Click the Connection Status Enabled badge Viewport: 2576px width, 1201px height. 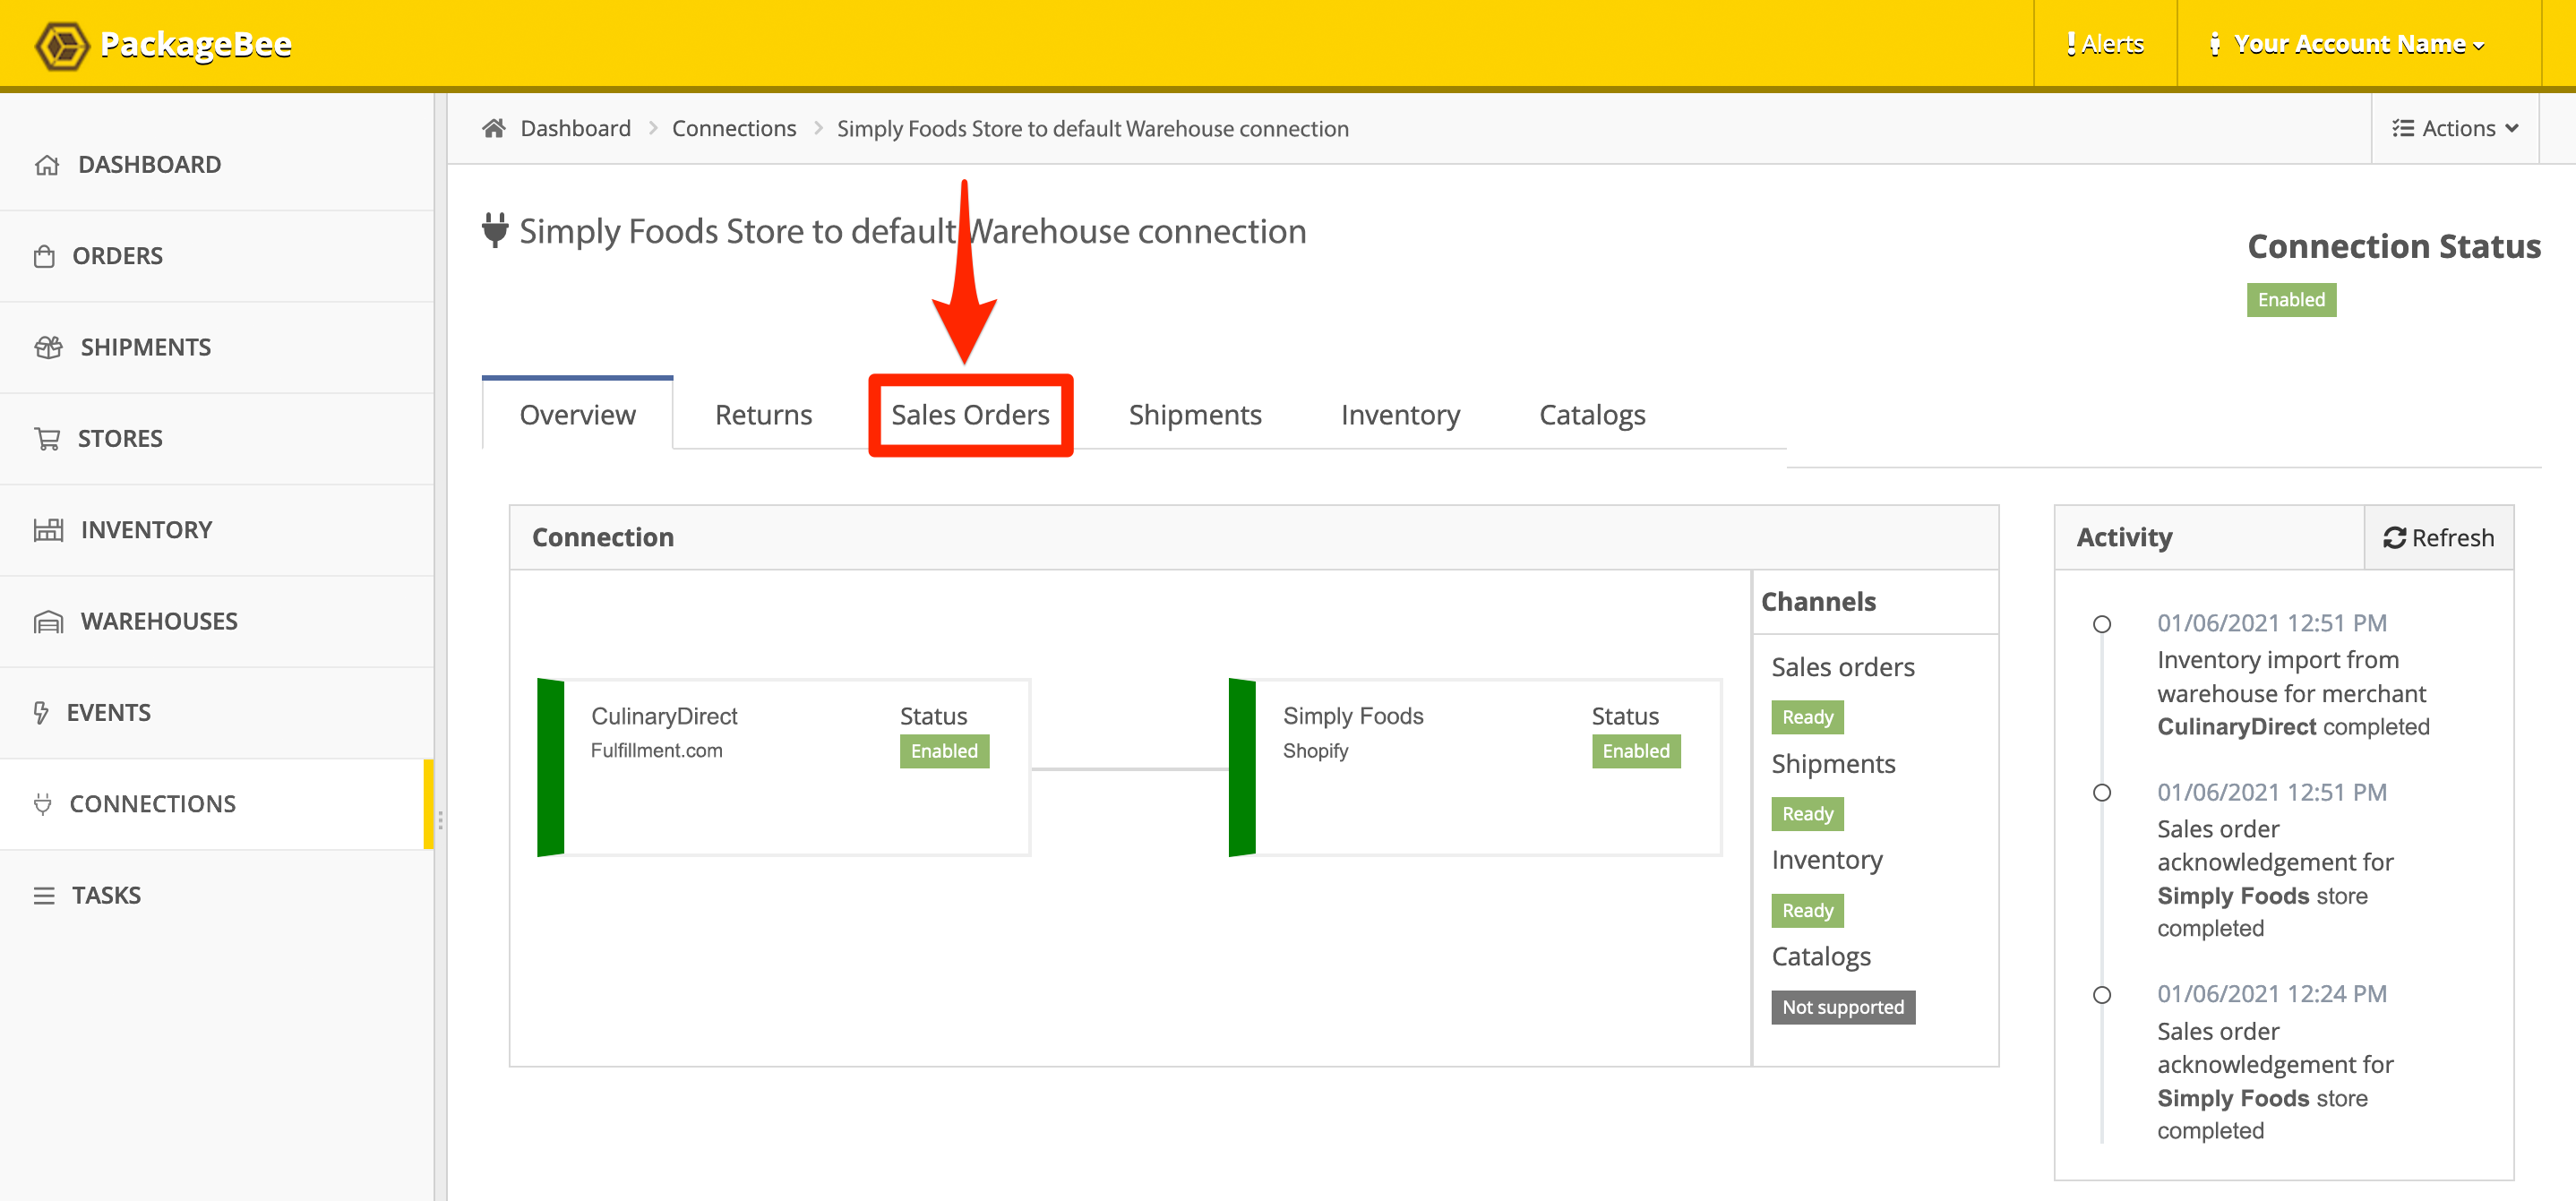pyautogui.click(x=2291, y=300)
